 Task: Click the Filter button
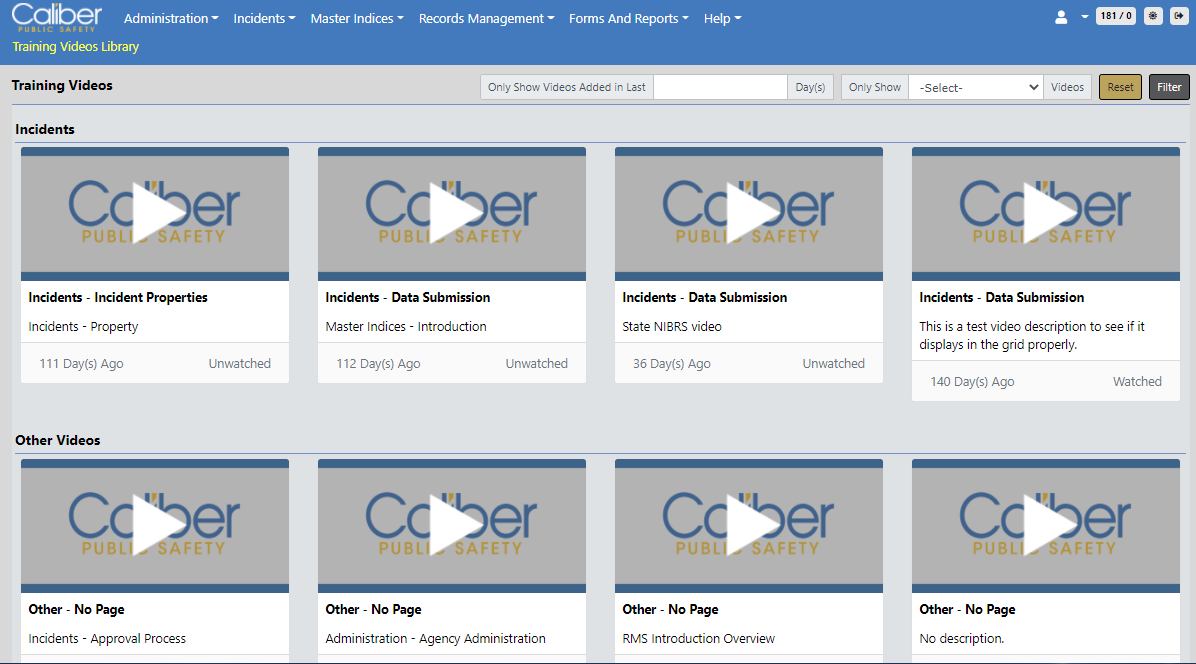click(1169, 88)
